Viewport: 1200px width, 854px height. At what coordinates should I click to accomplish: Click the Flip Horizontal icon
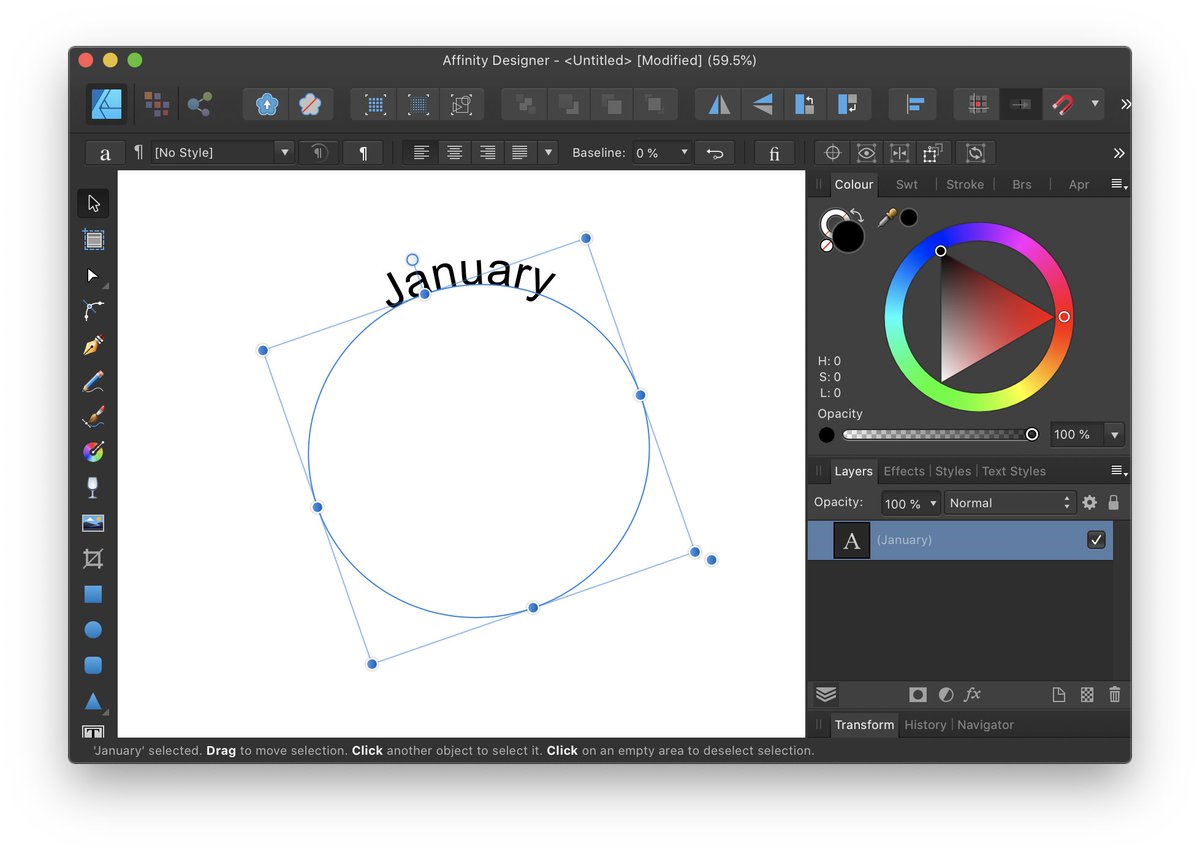719,104
